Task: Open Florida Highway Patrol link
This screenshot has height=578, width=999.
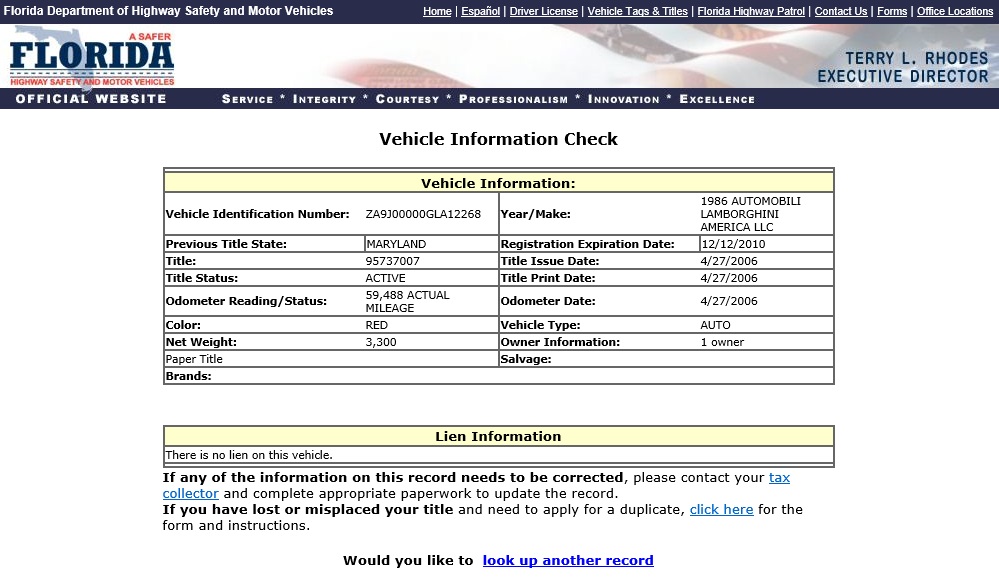Action: coord(751,11)
